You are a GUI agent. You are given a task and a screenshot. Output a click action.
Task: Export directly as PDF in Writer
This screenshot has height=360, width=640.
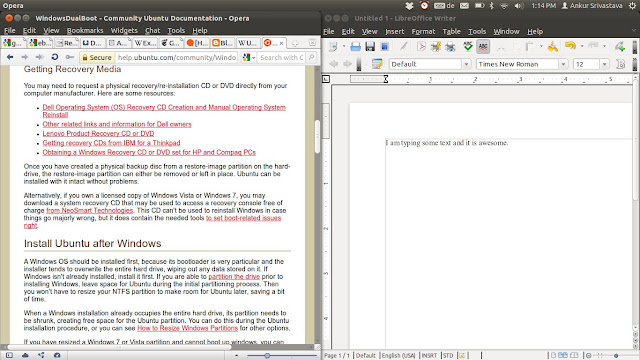(421, 47)
